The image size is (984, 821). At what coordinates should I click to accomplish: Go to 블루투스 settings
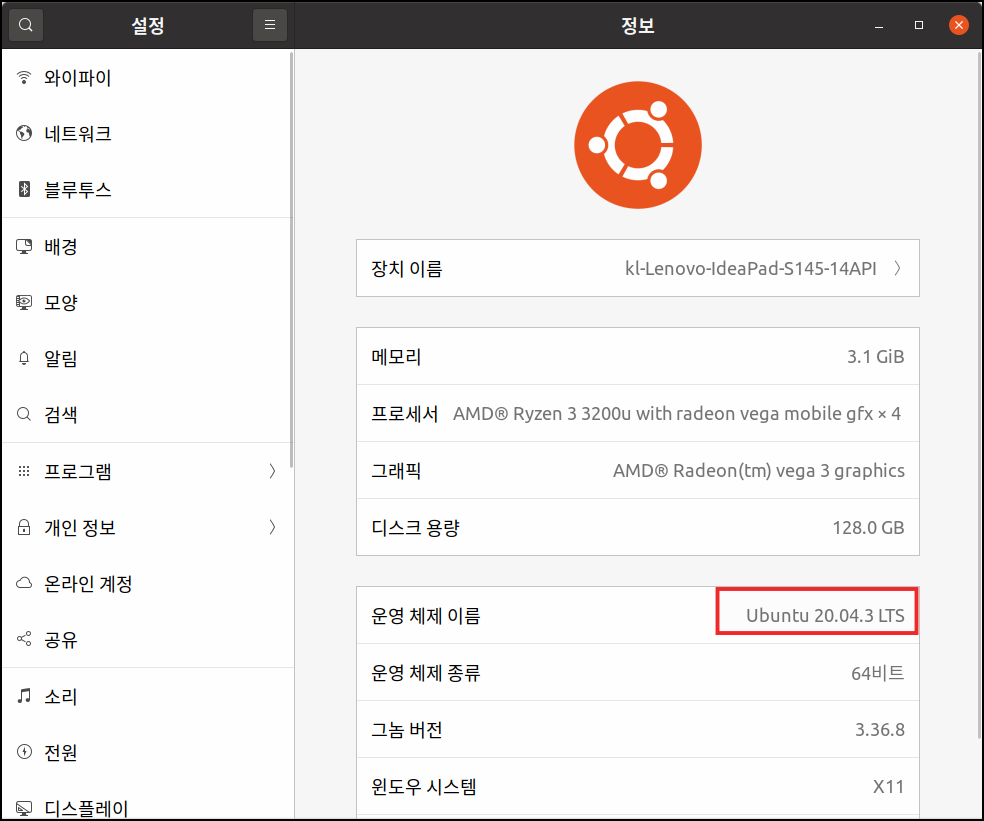[147, 189]
